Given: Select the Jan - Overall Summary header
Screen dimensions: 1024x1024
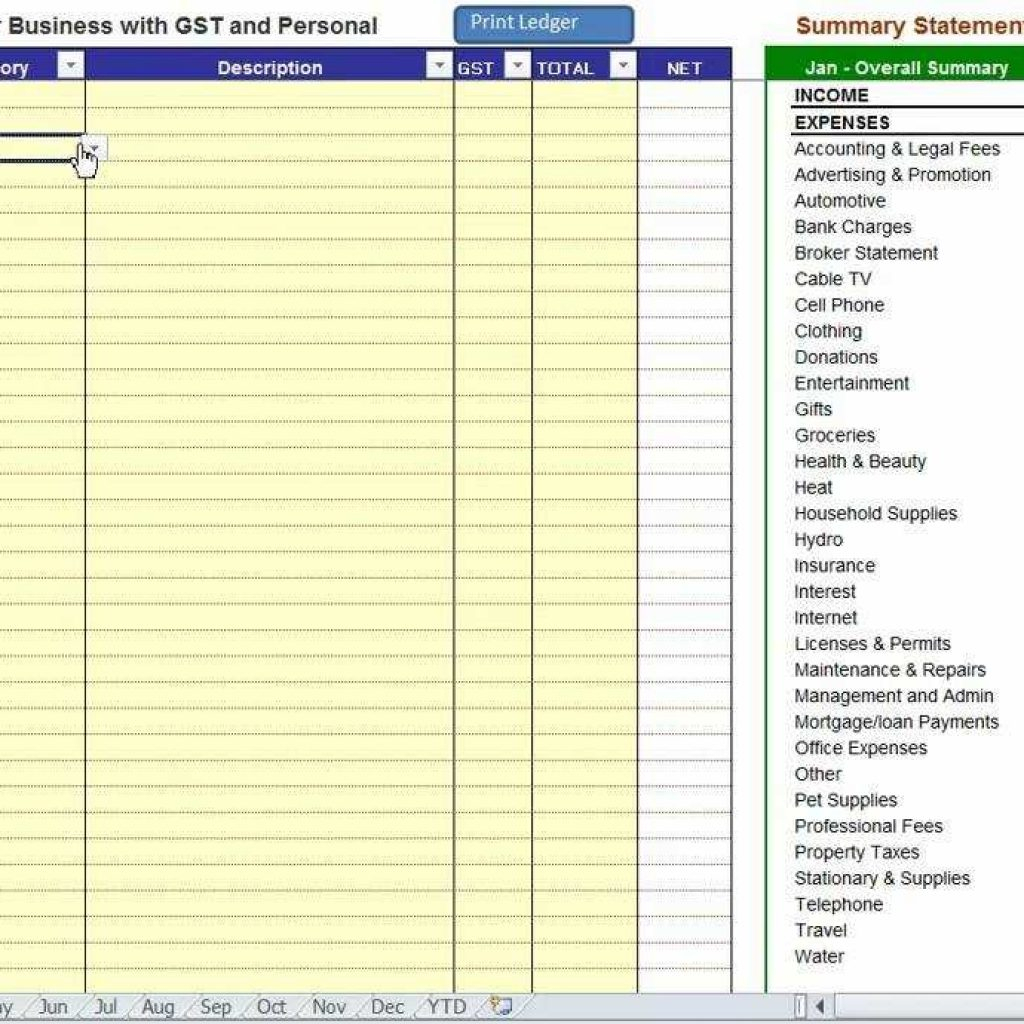Looking at the screenshot, I should click(906, 67).
